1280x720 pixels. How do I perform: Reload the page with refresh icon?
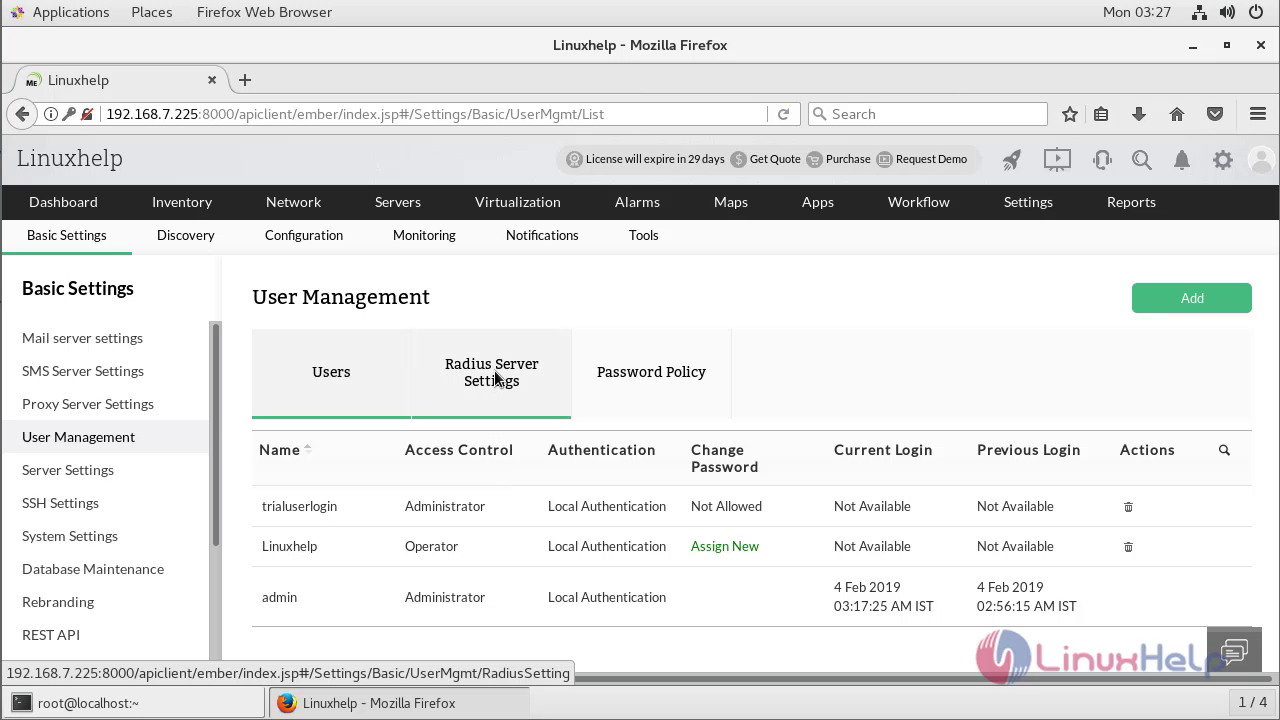click(x=783, y=114)
